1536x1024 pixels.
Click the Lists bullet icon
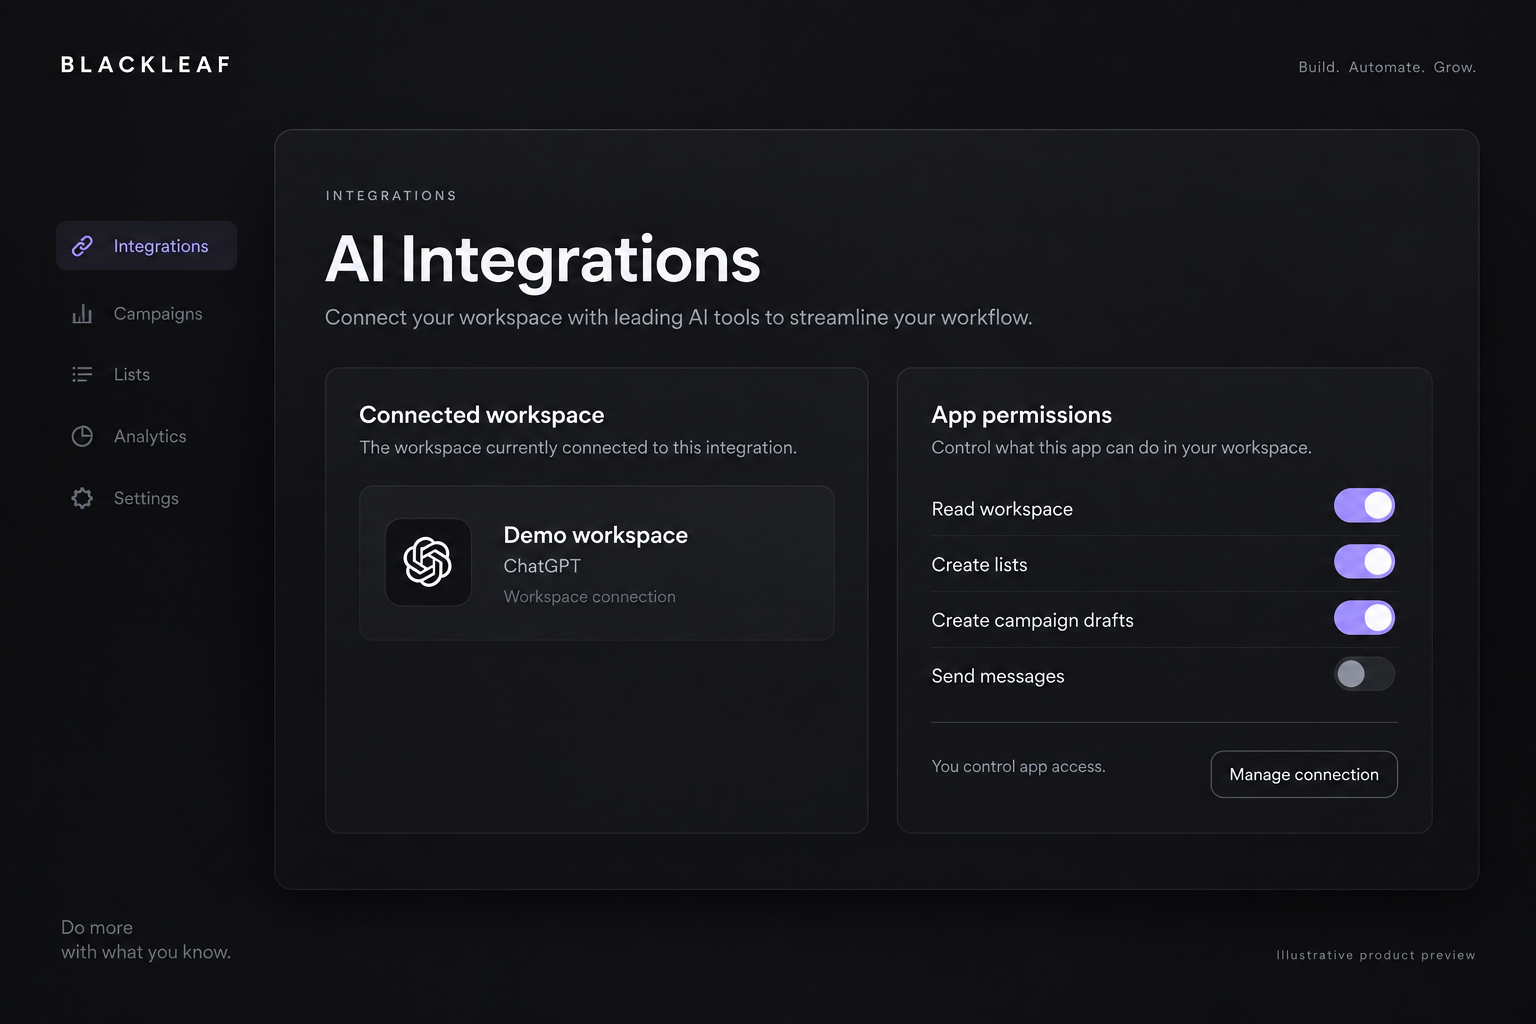(x=82, y=374)
